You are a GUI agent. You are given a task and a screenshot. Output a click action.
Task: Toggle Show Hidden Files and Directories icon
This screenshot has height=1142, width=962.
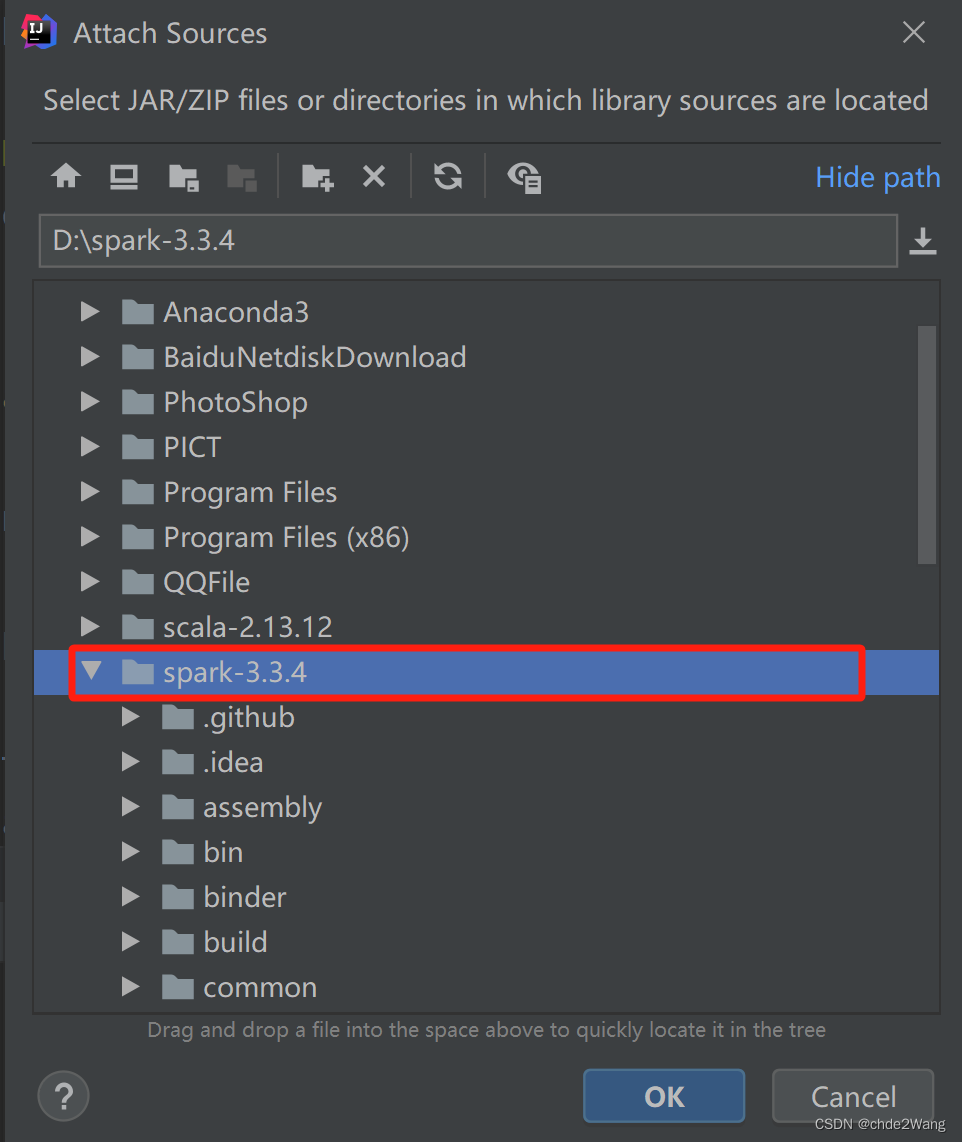pyautogui.click(x=524, y=177)
